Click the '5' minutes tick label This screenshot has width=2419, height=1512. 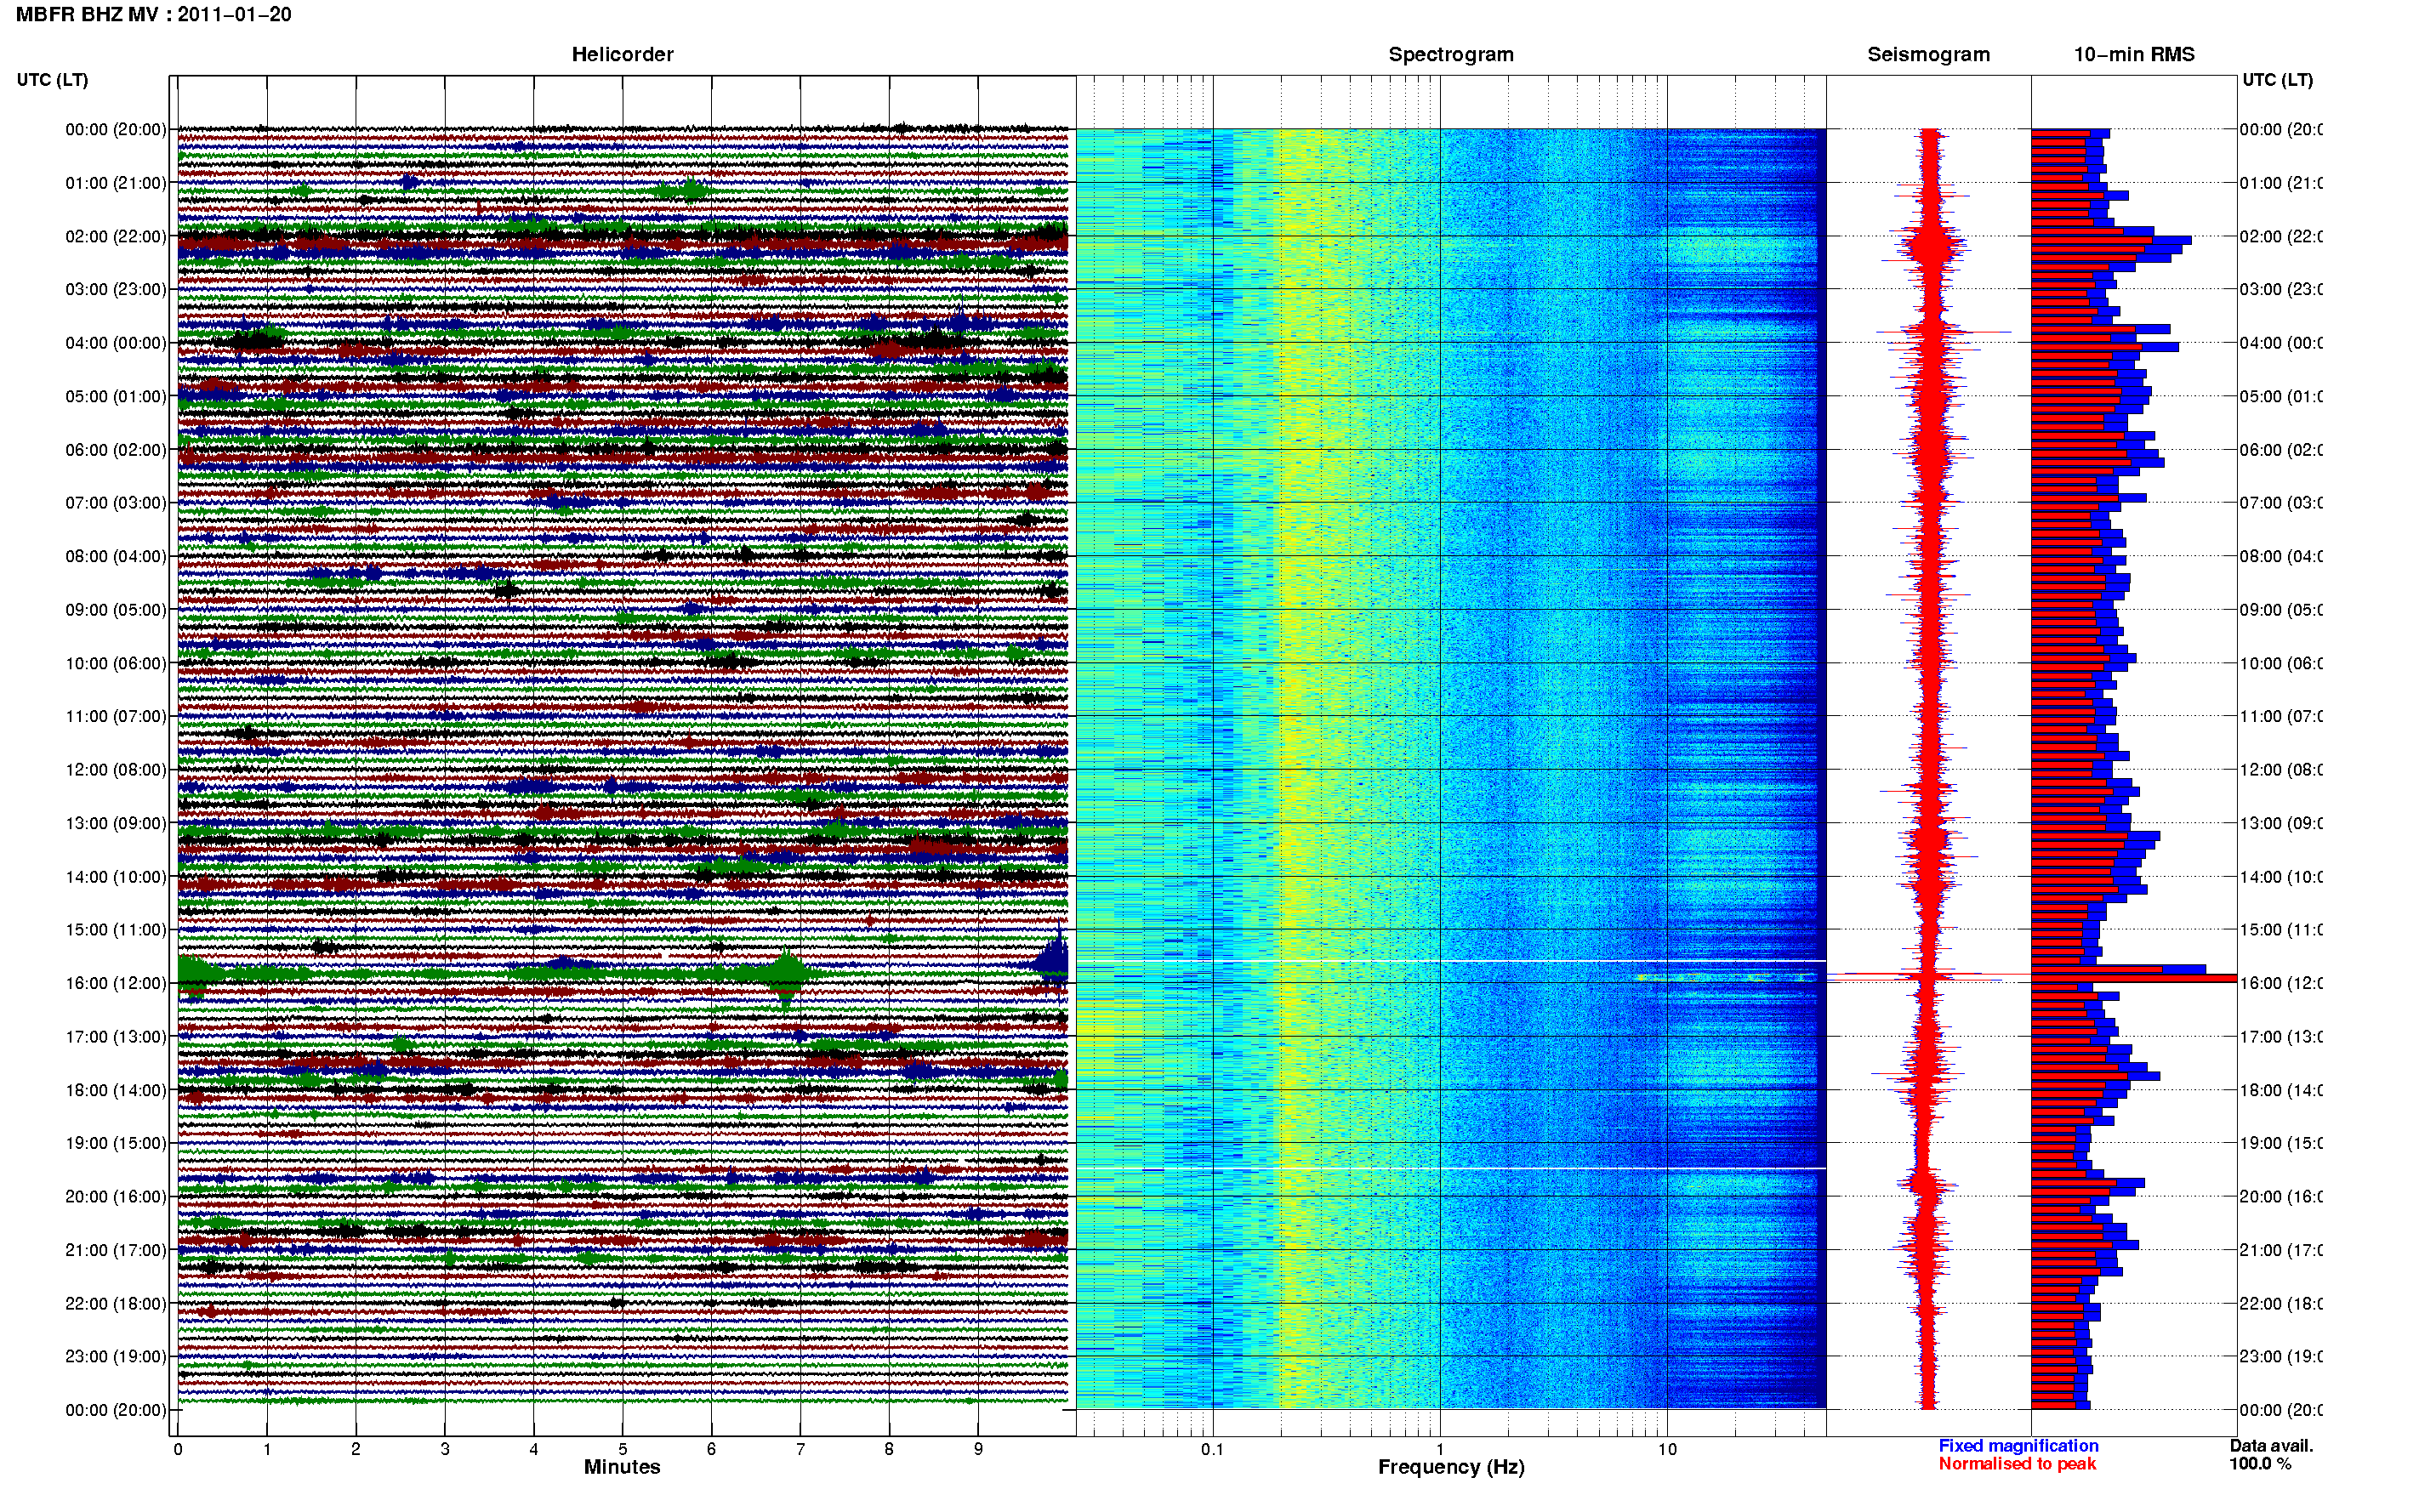pos(622,1448)
